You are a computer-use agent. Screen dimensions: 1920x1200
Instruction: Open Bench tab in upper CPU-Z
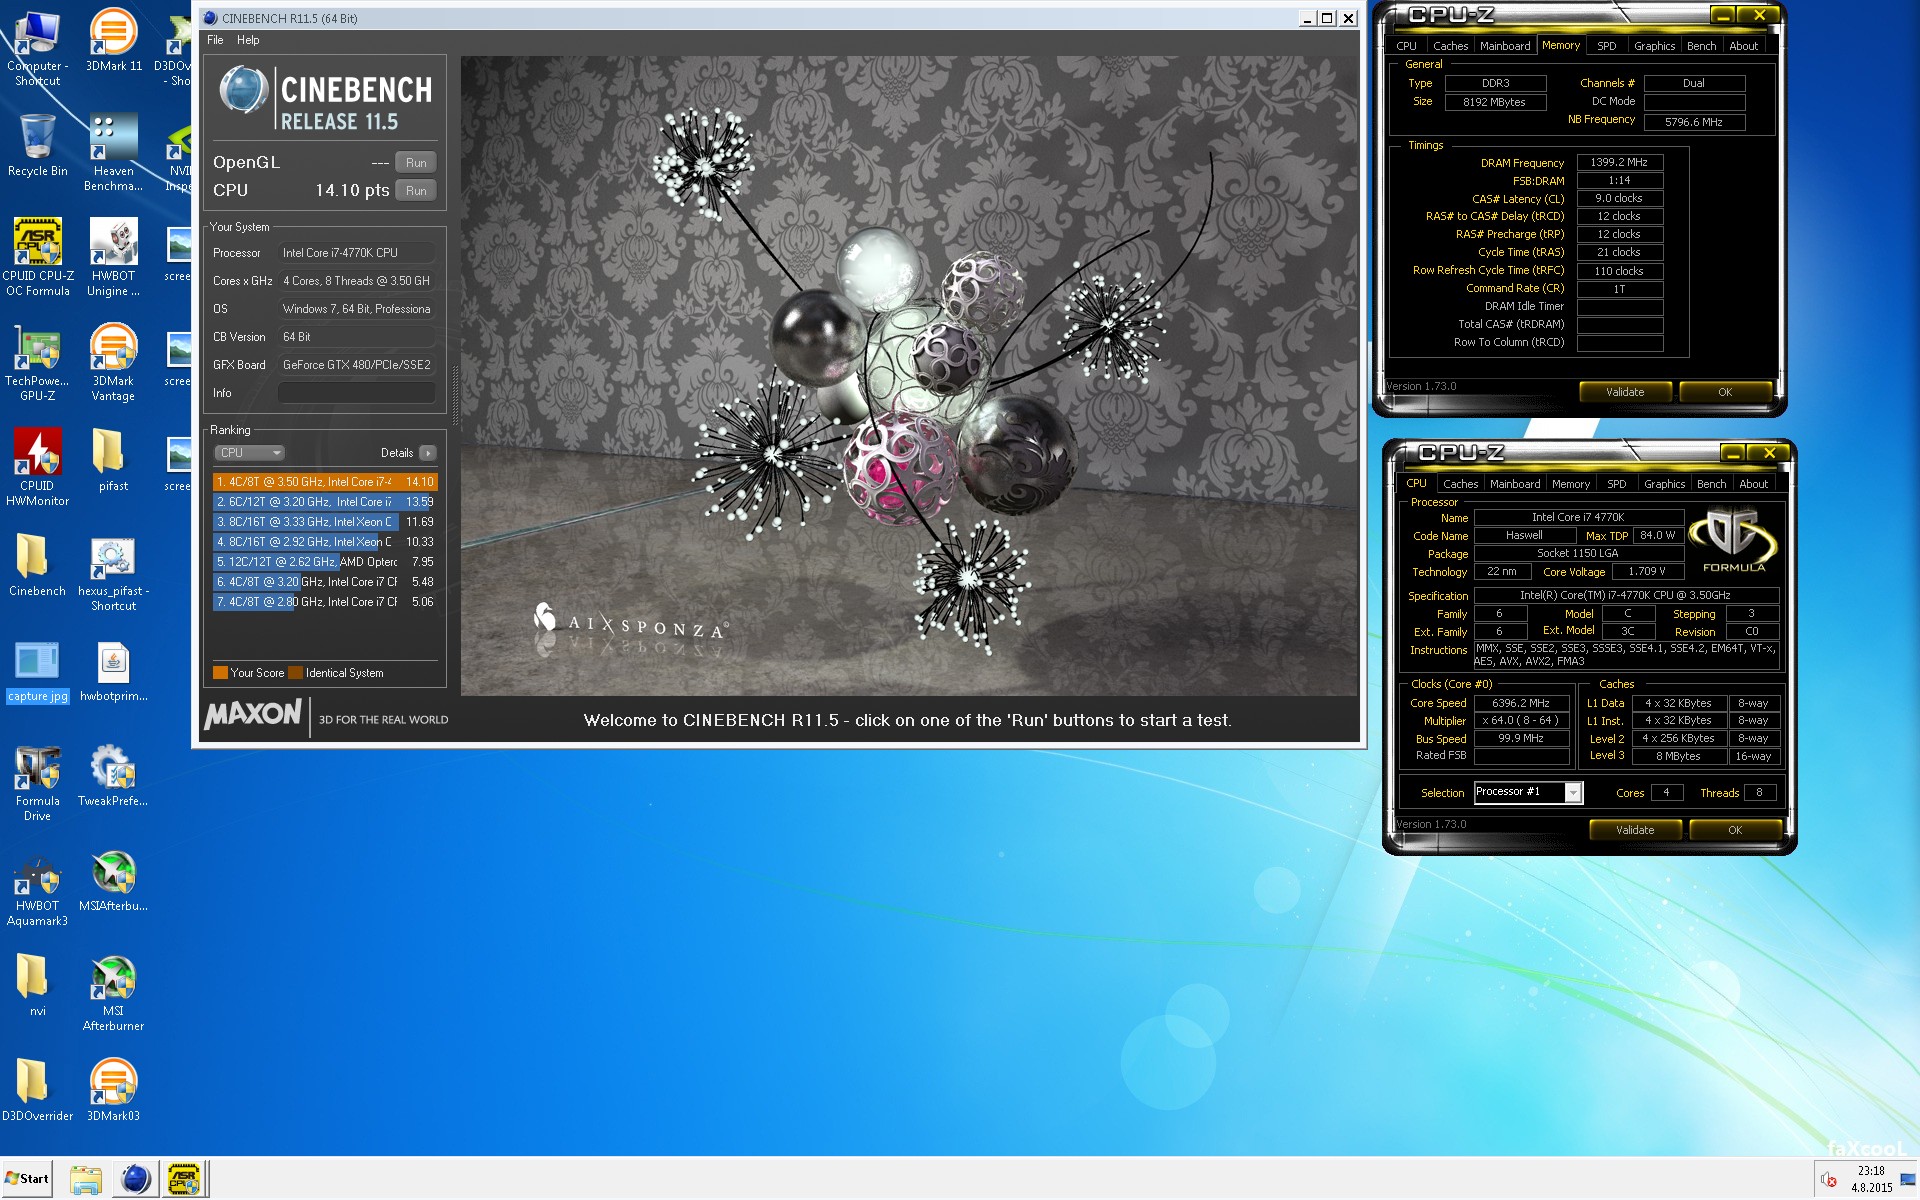pyautogui.click(x=1701, y=46)
